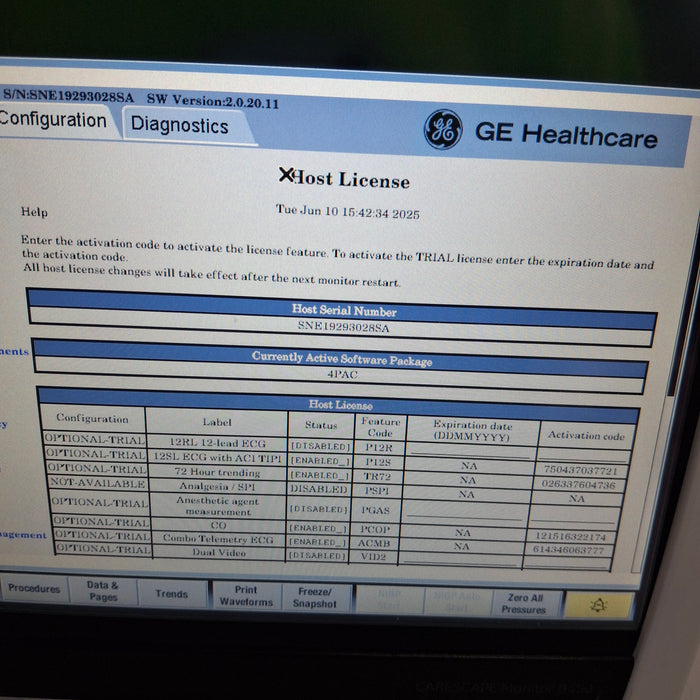This screenshot has height=700, width=700.
Task: Switch to the Configuration tab
Action: click(53, 121)
